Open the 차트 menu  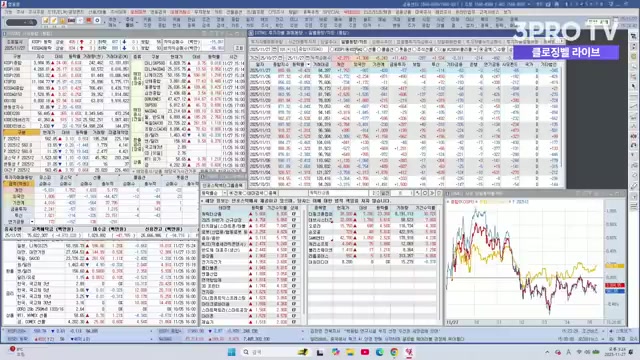point(218,12)
